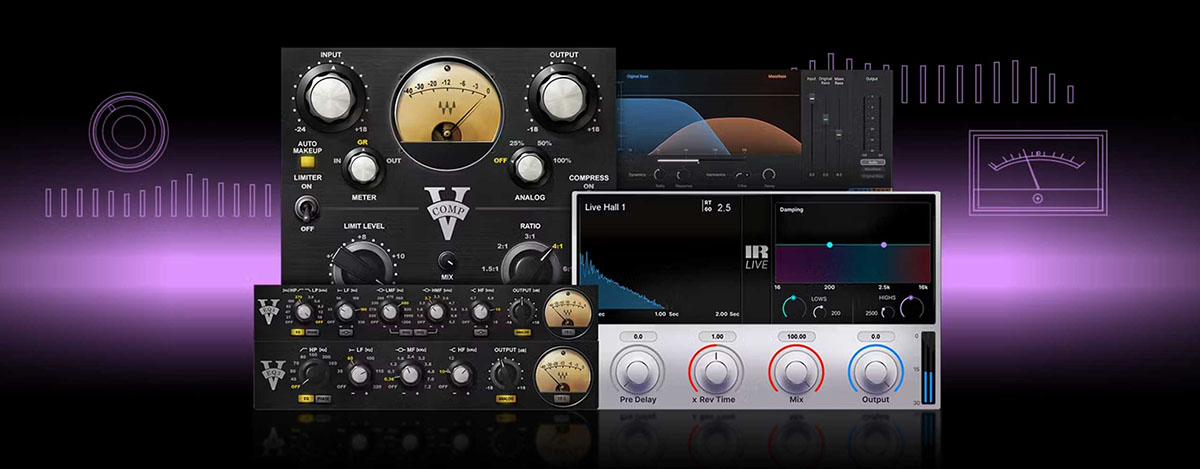Click the MaxxBass Ratio knob
Screen dimensions: 1200x469
(660, 174)
